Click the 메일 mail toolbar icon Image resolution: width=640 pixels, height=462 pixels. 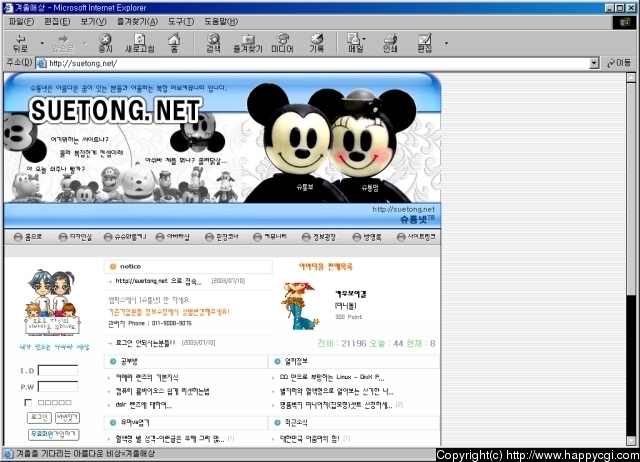click(x=354, y=43)
